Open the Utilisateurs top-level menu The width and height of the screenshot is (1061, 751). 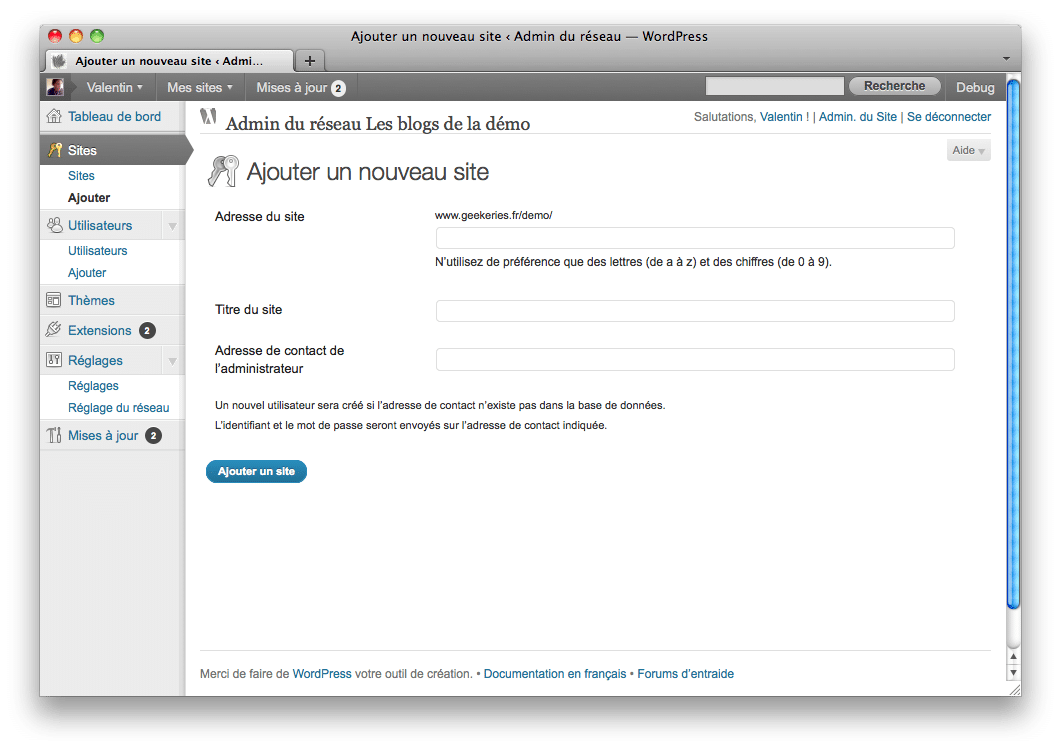100,225
